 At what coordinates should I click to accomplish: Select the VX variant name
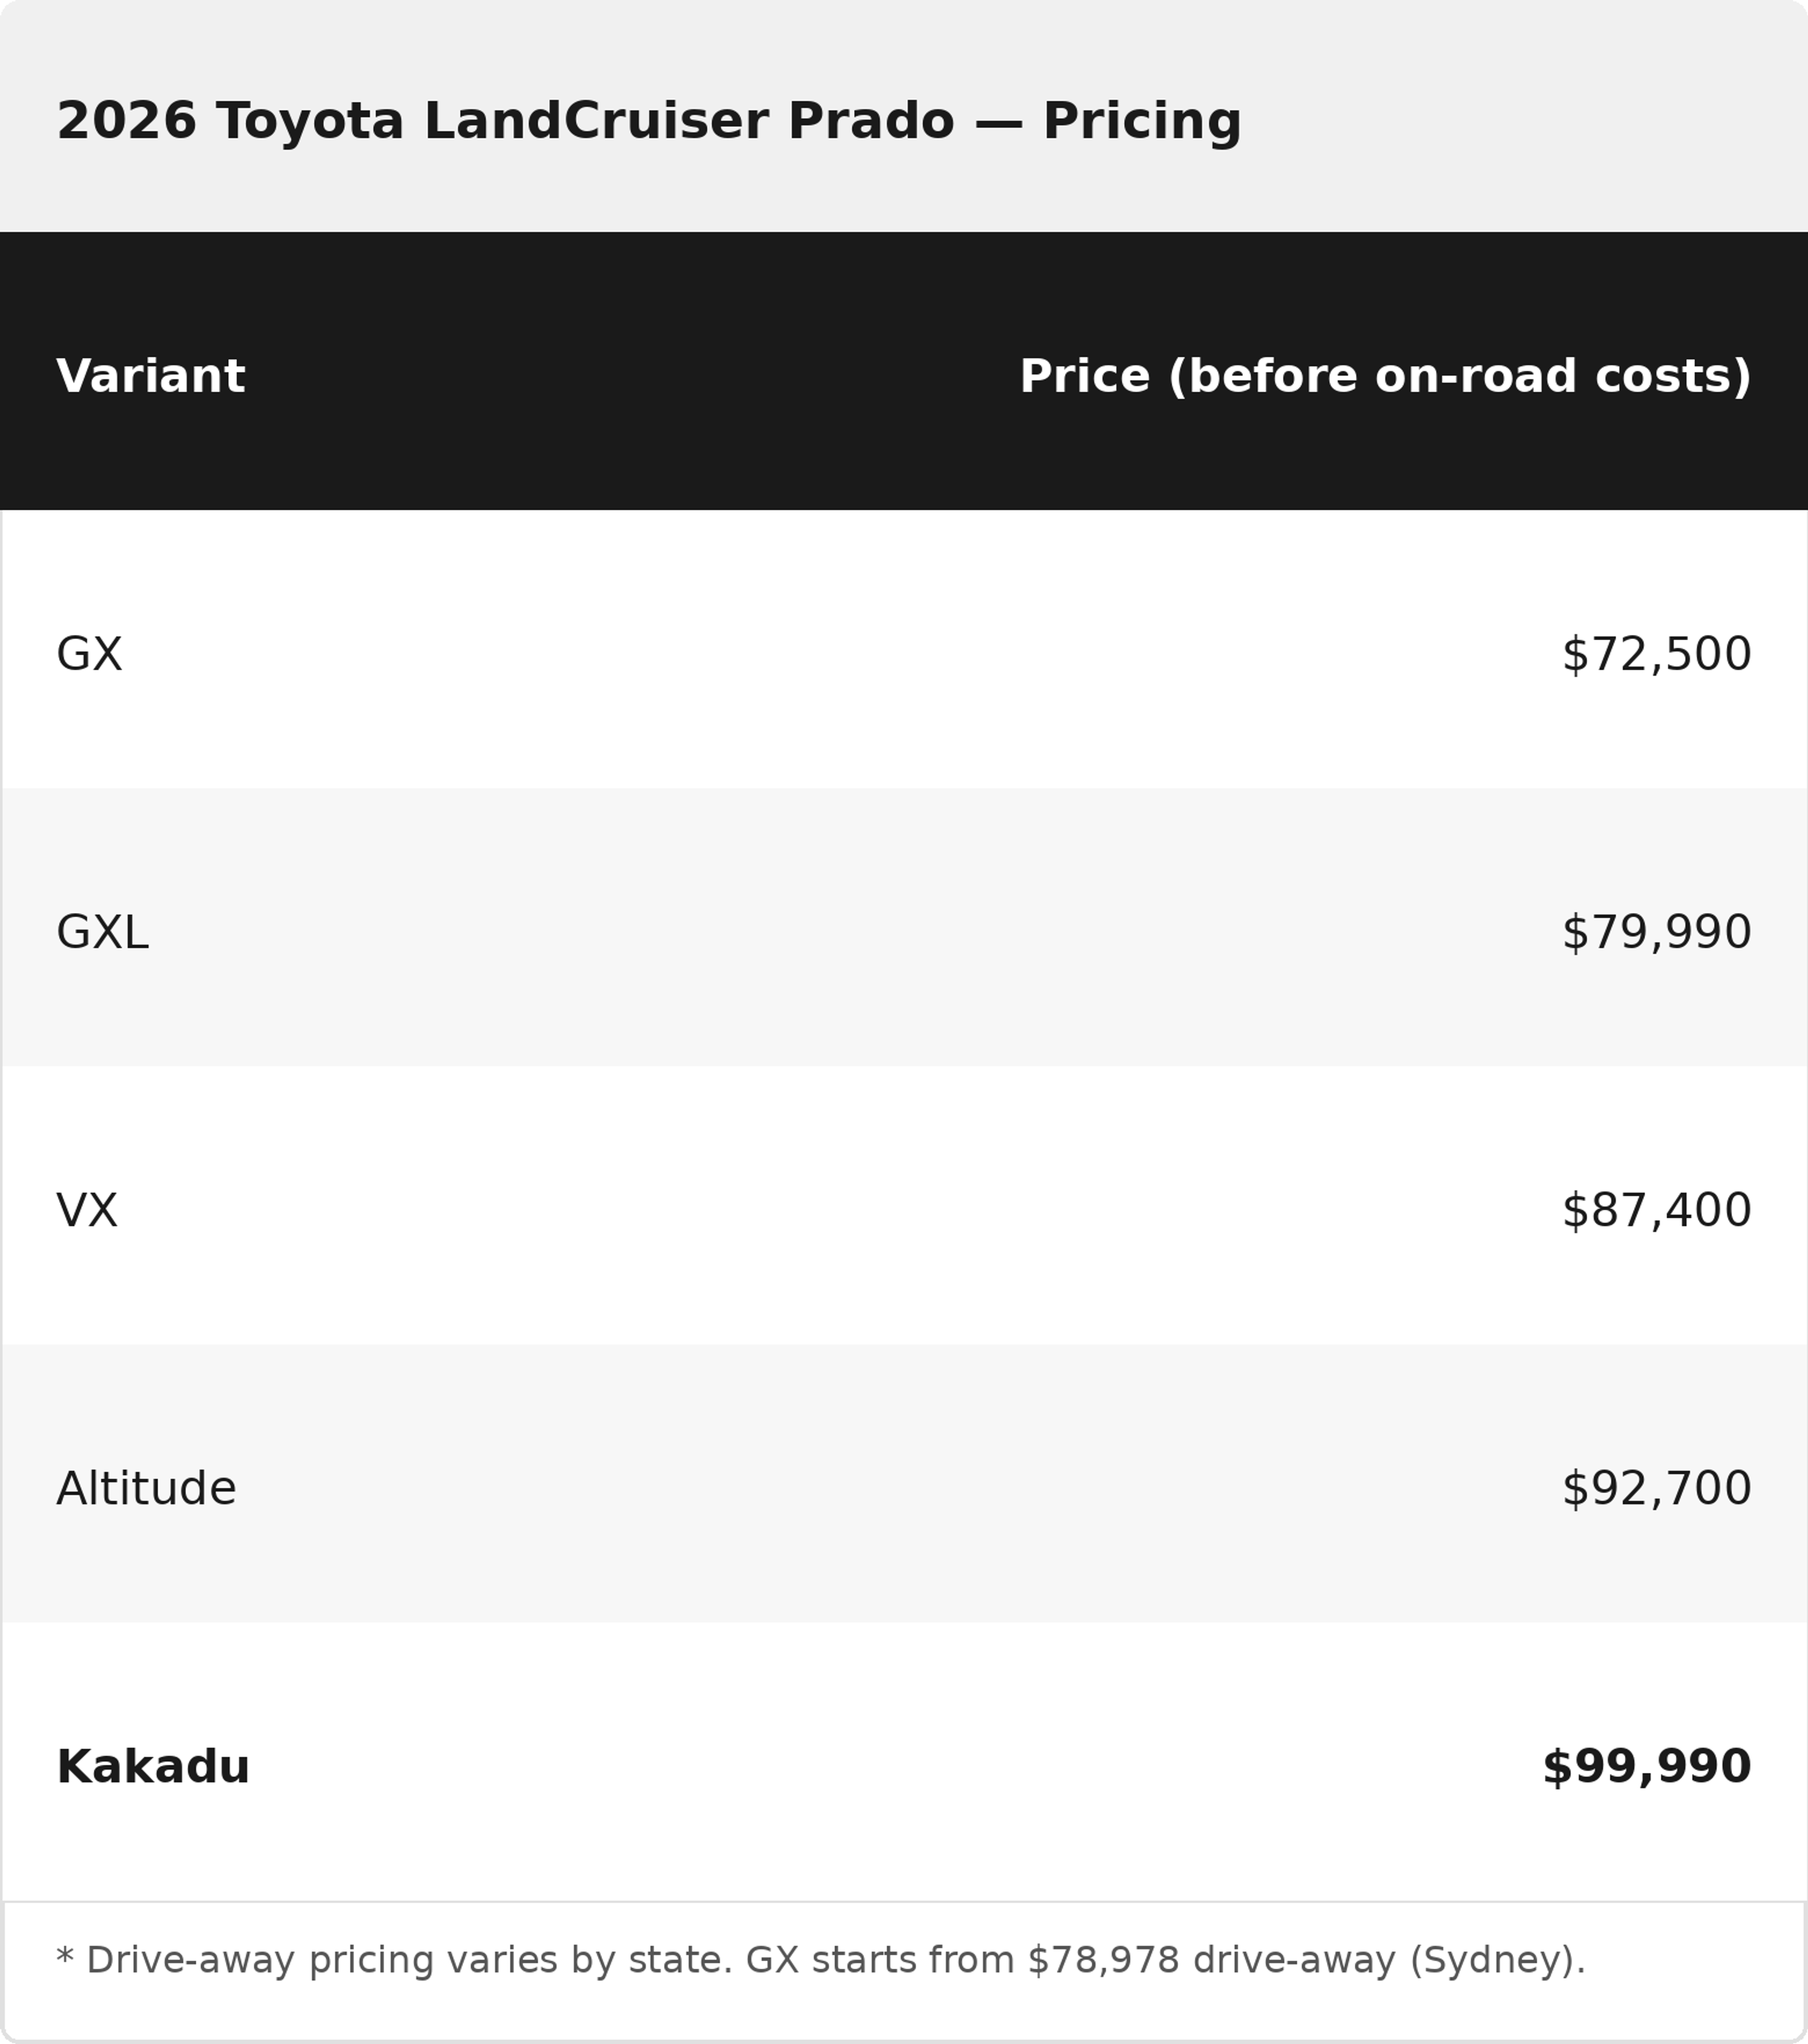click(87, 1210)
